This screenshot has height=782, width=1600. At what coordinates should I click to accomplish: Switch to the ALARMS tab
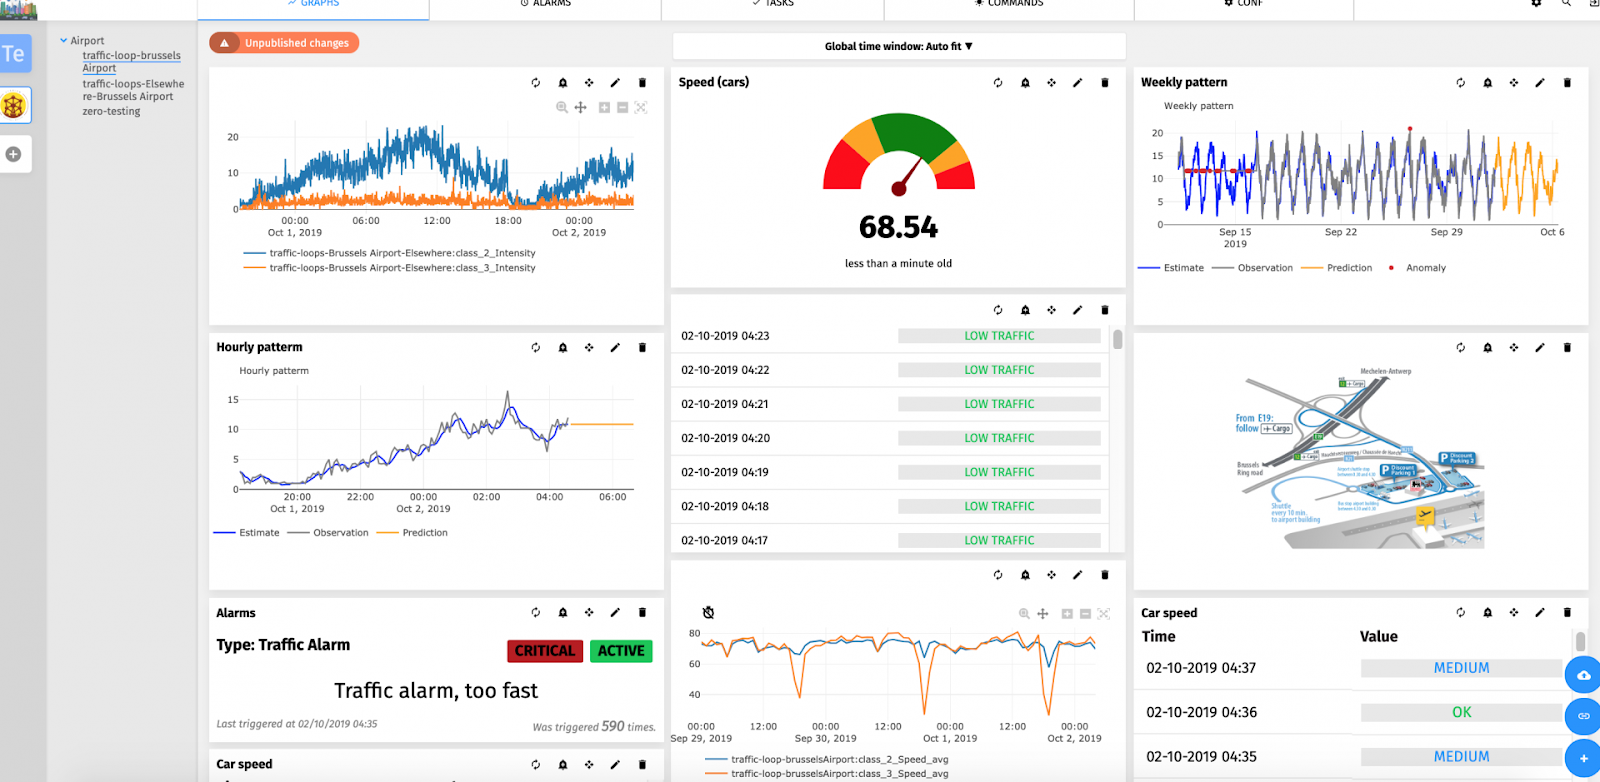(546, 4)
